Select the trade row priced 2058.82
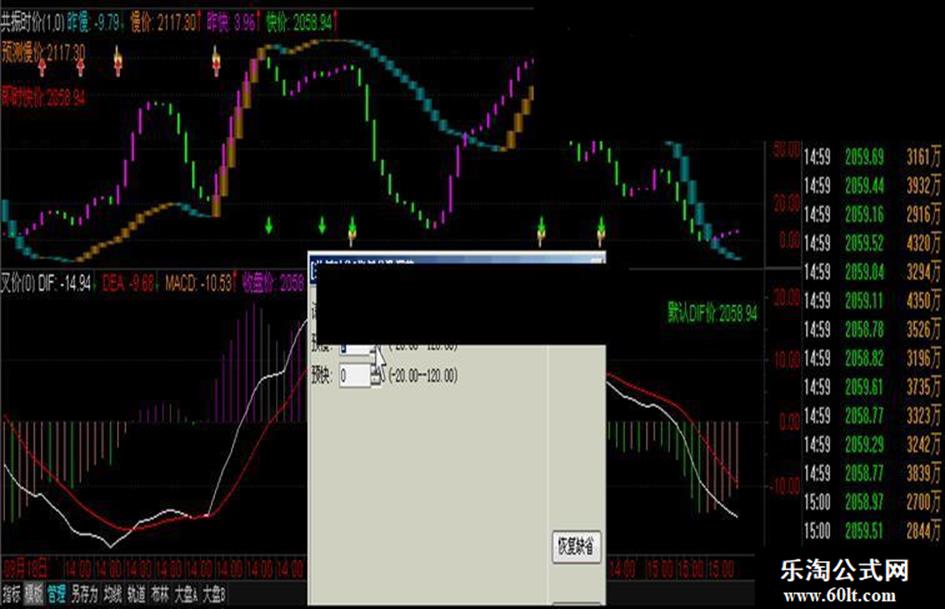Viewport: 945px width, 609px height. coord(872,358)
